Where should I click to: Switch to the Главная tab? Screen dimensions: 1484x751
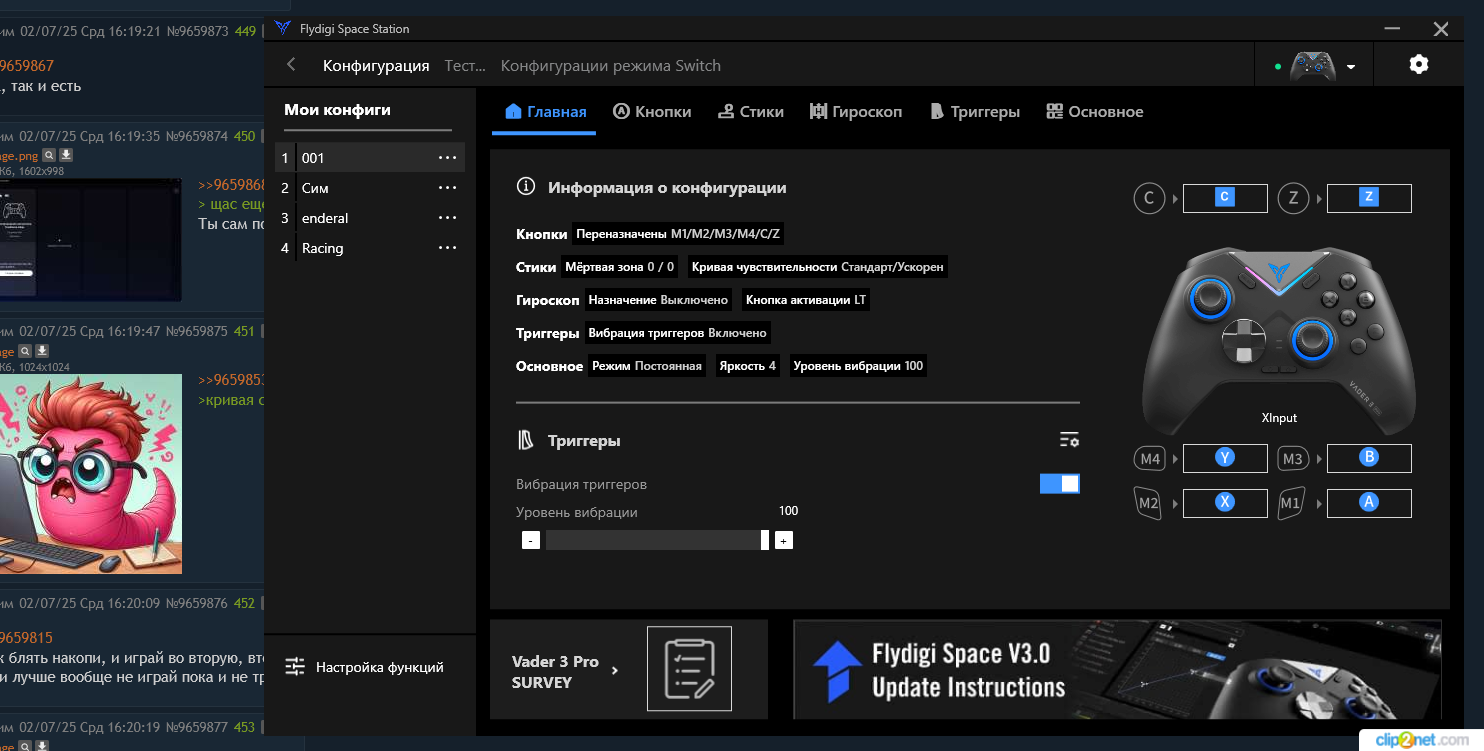(x=545, y=112)
